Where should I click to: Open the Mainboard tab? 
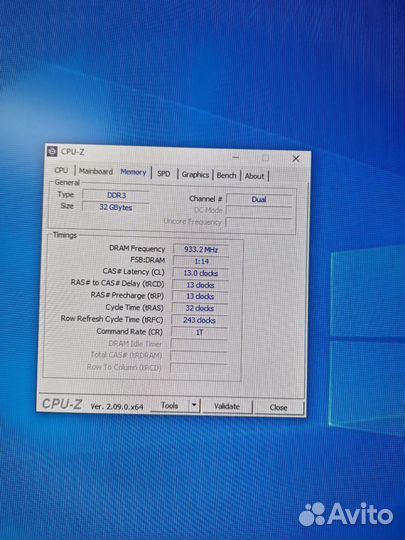96,171
